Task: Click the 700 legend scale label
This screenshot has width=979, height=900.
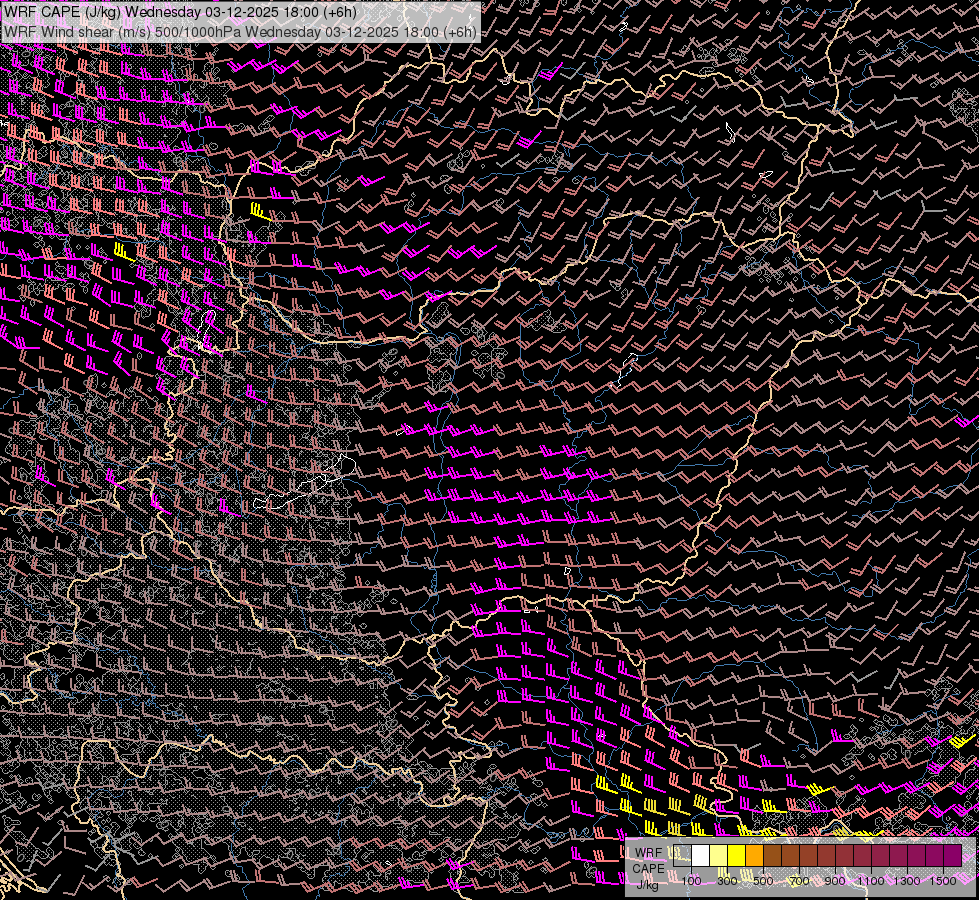Action: (799, 881)
